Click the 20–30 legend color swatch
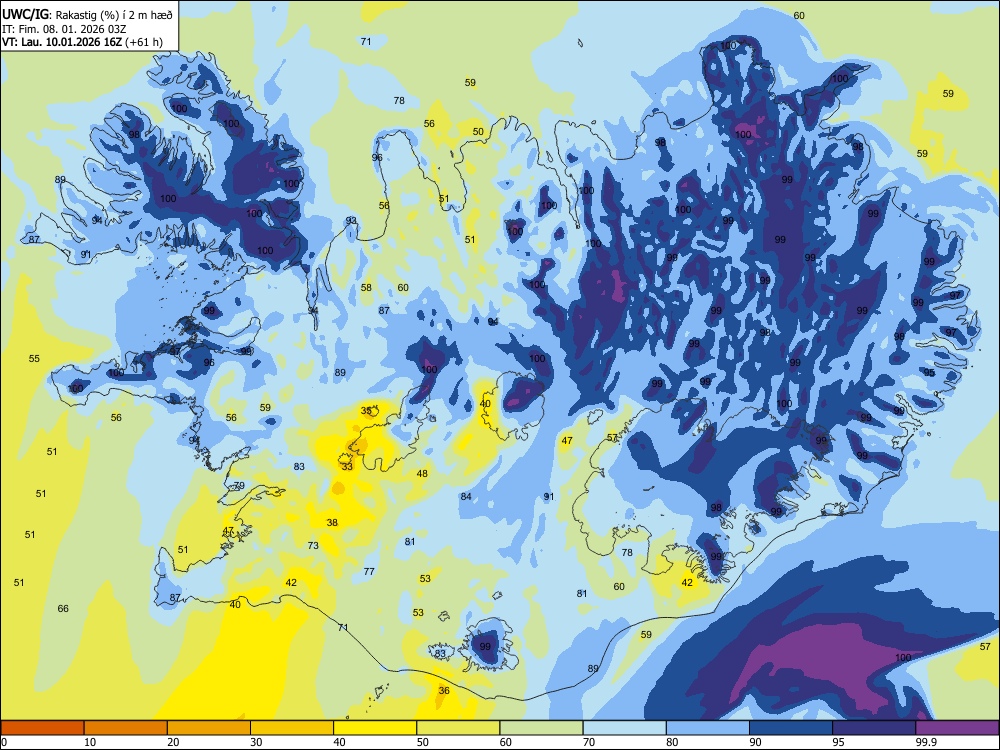1000x750 pixels. tap(209, 728)
